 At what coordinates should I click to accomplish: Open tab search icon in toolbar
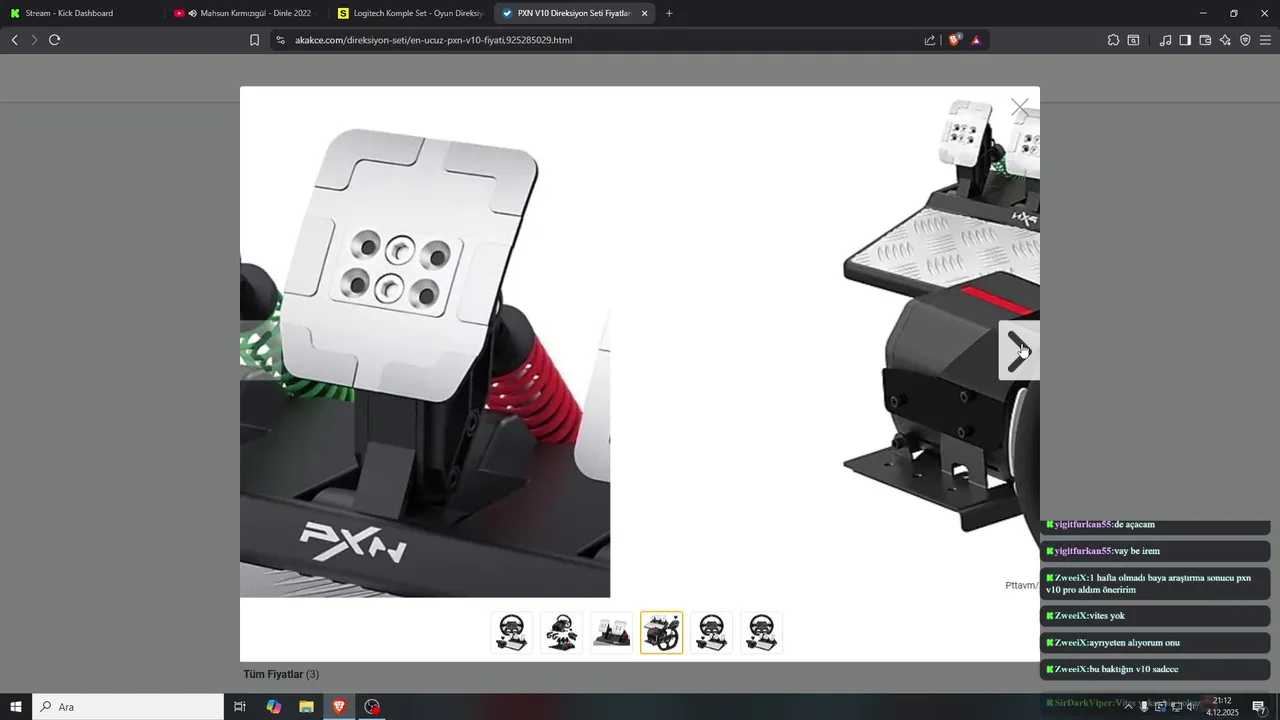[1133, 40]
